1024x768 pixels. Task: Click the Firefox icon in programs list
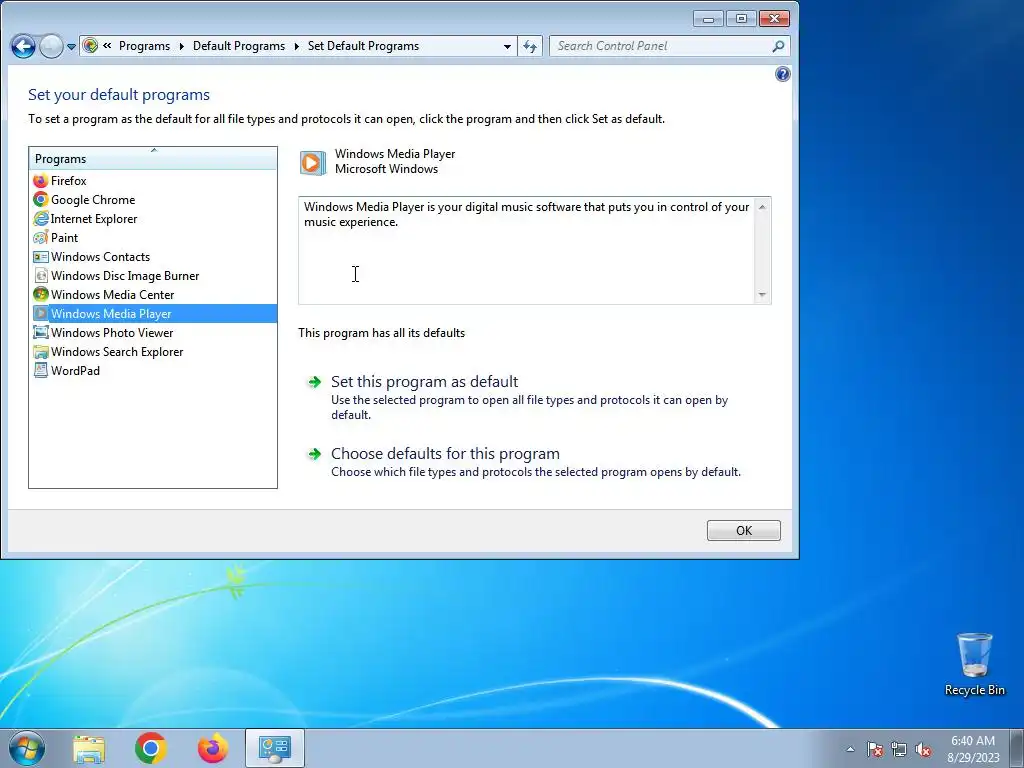(x=40, y=181)
